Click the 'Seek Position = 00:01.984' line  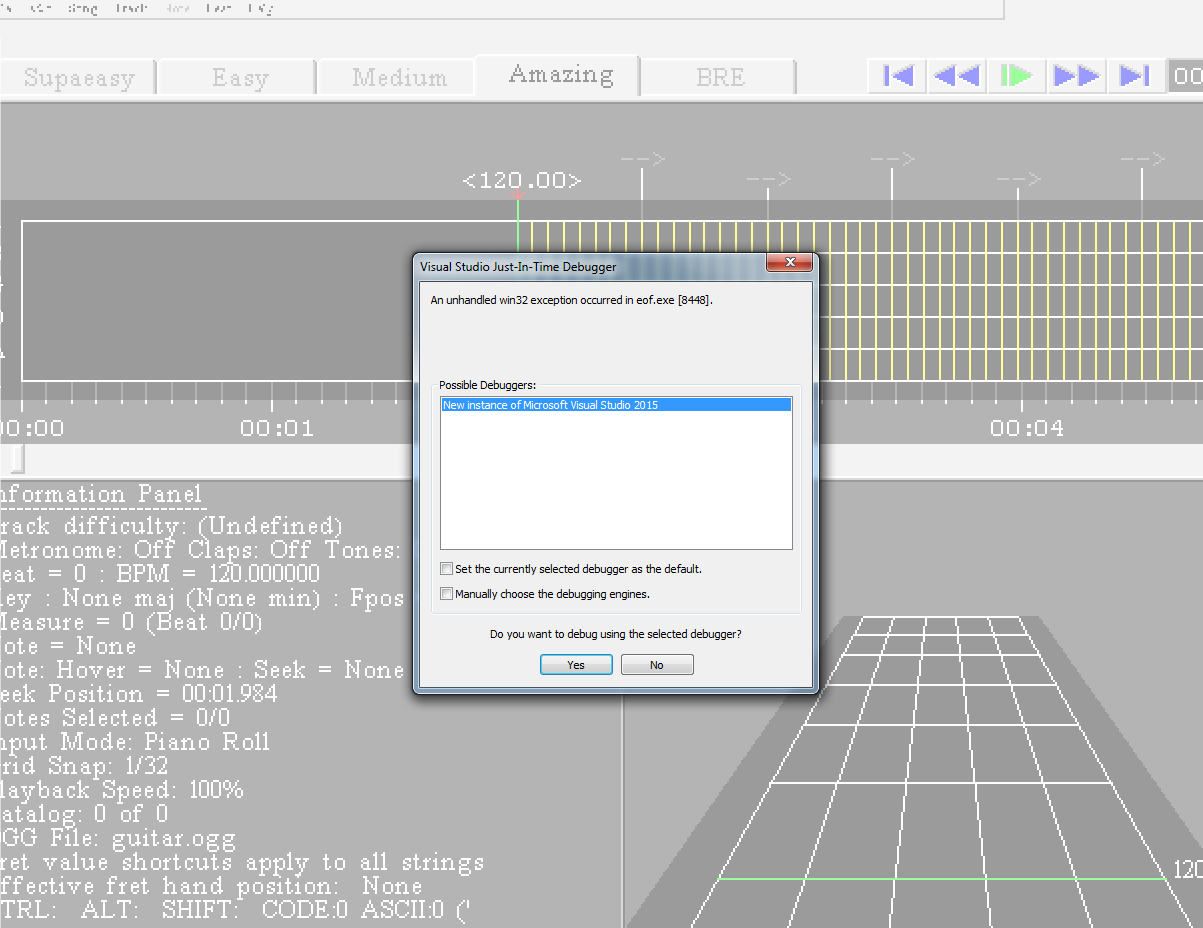click(x=139, y=694)
